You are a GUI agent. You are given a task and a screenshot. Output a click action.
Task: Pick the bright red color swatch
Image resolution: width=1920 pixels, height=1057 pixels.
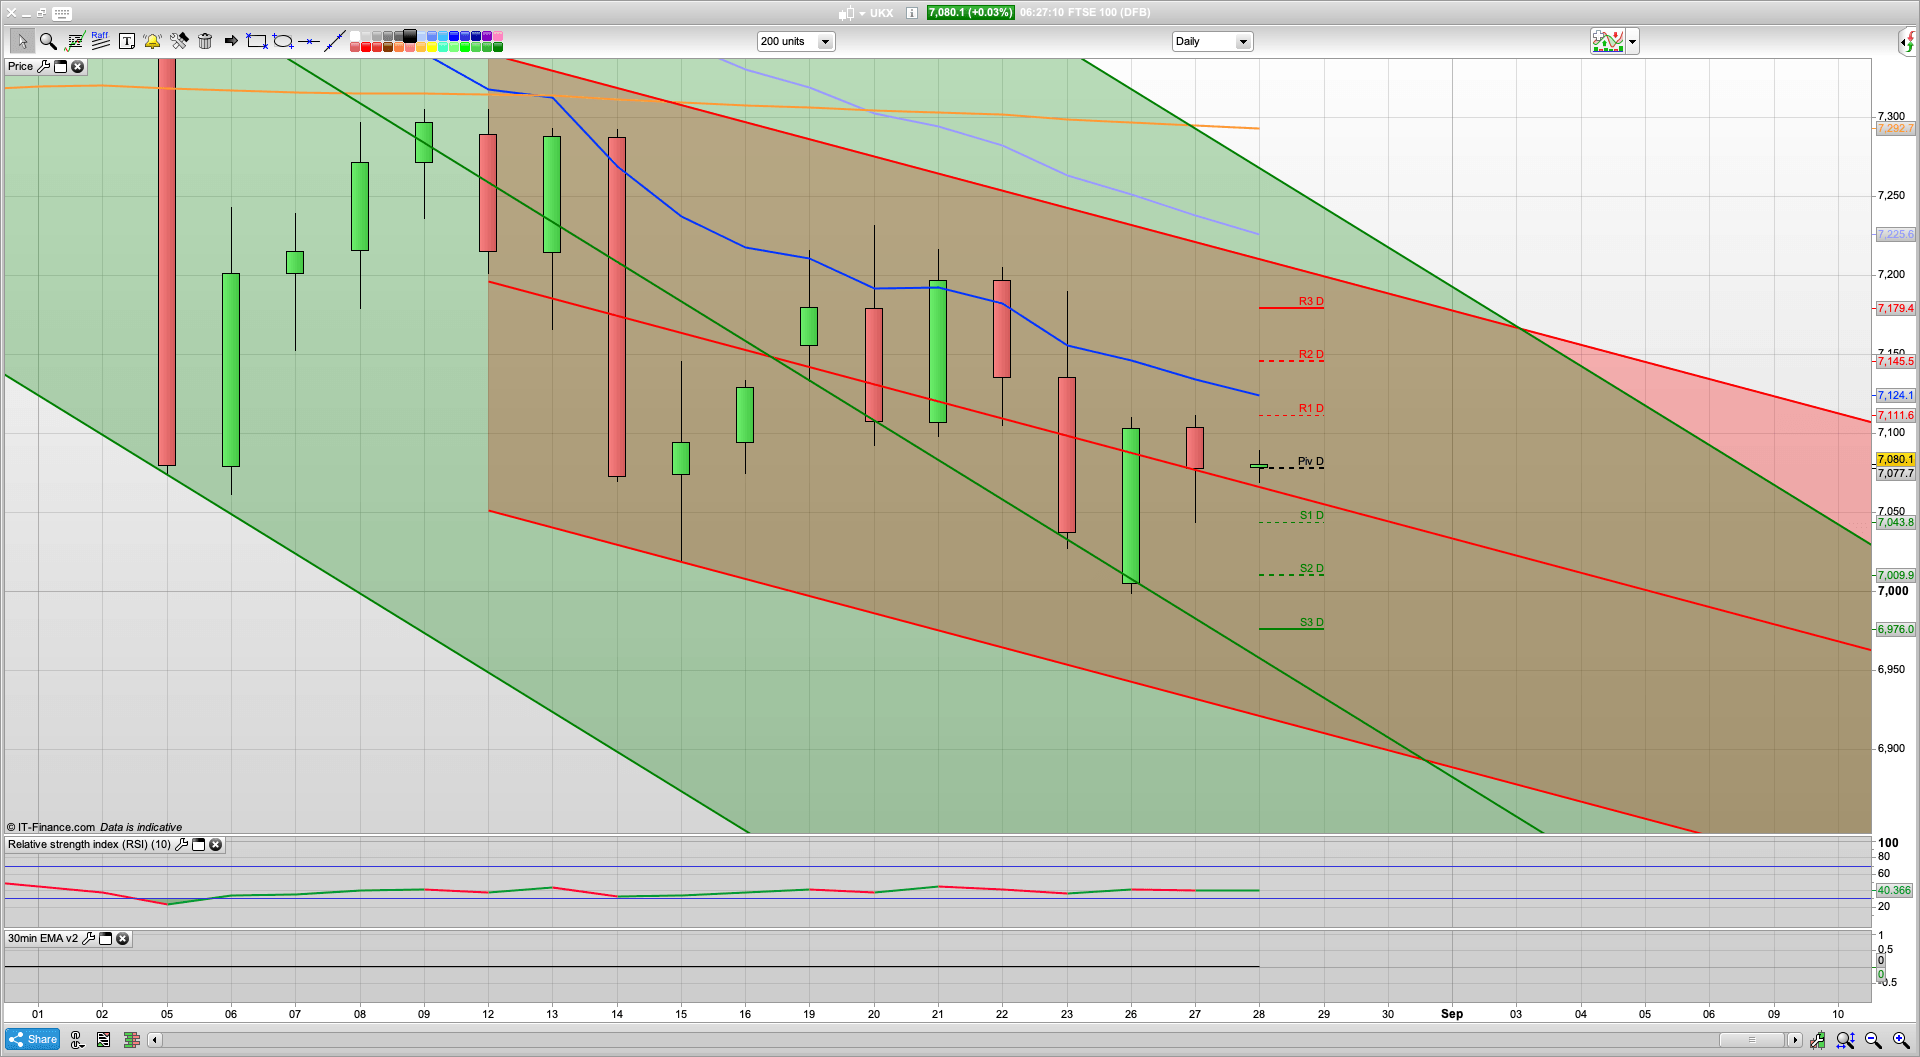[x=366, y=47]
